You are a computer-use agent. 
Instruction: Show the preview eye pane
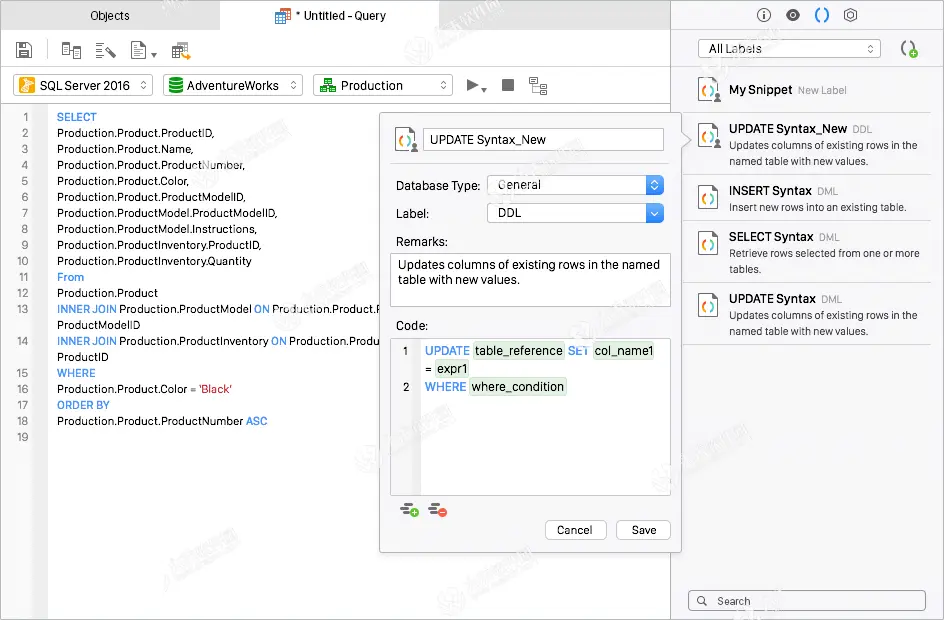tap(793, 15)
